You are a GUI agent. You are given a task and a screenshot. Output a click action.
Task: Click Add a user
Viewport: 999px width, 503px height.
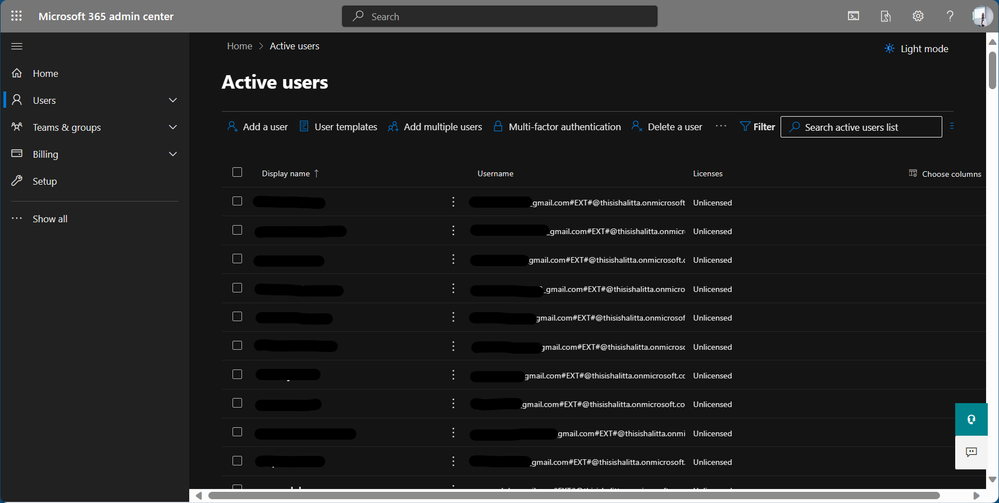257,127
